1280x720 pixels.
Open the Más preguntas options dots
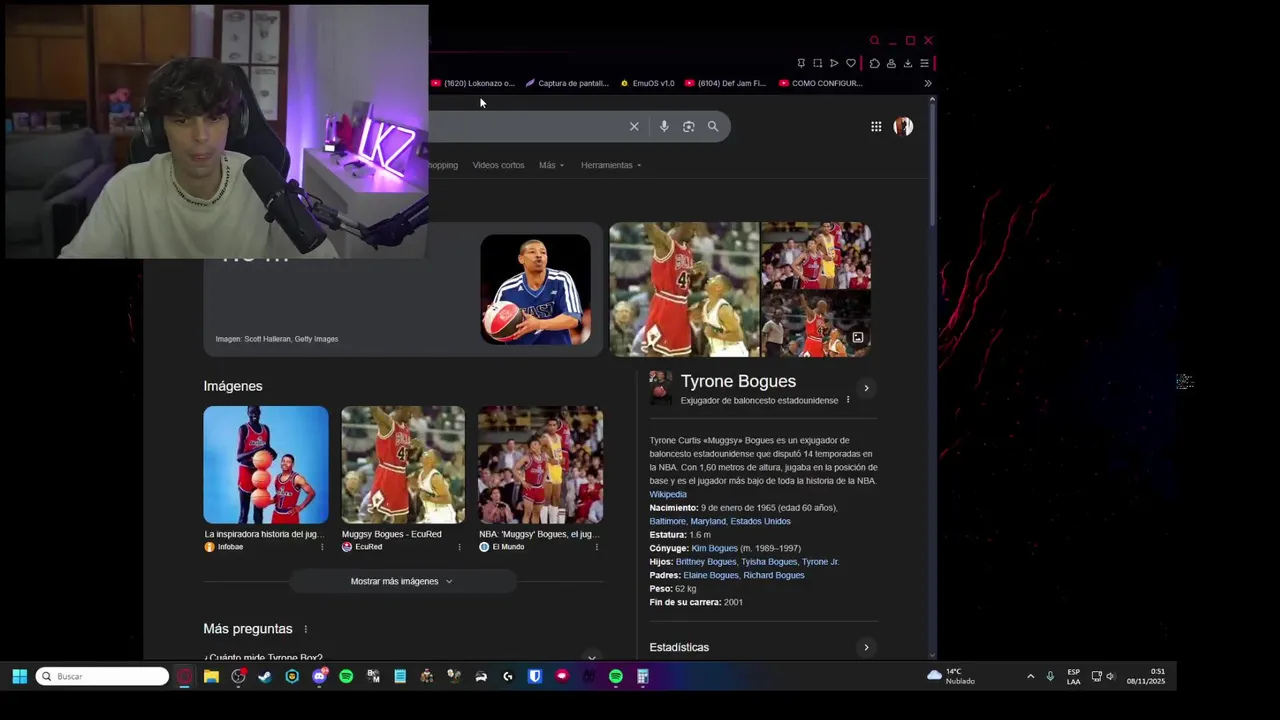(x=306, y=629)
